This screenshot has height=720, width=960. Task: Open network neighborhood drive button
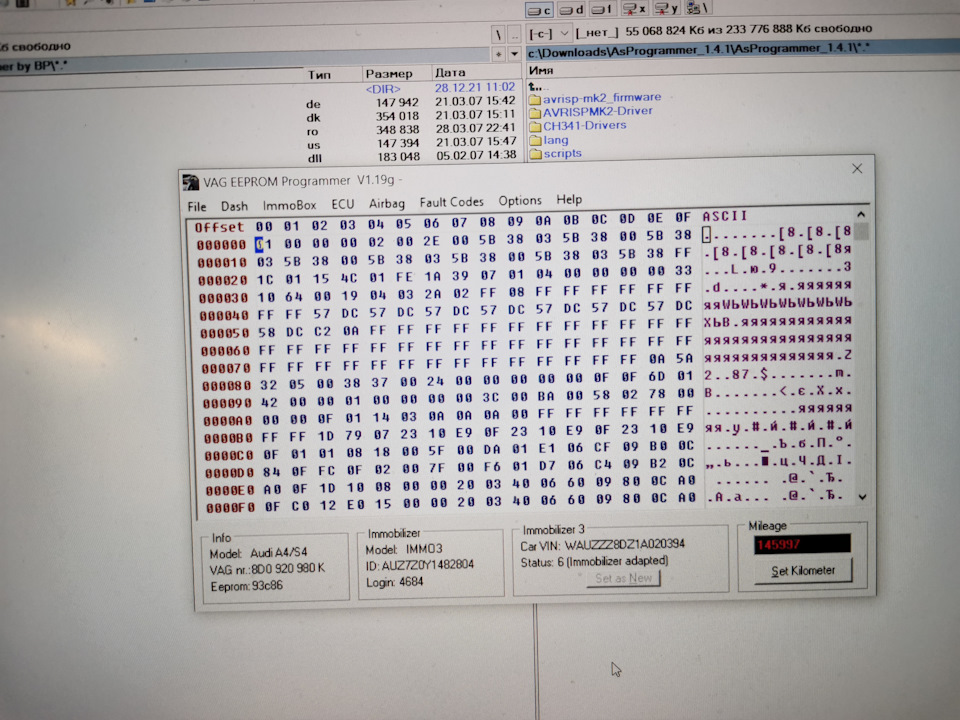(x=697, y=8)
